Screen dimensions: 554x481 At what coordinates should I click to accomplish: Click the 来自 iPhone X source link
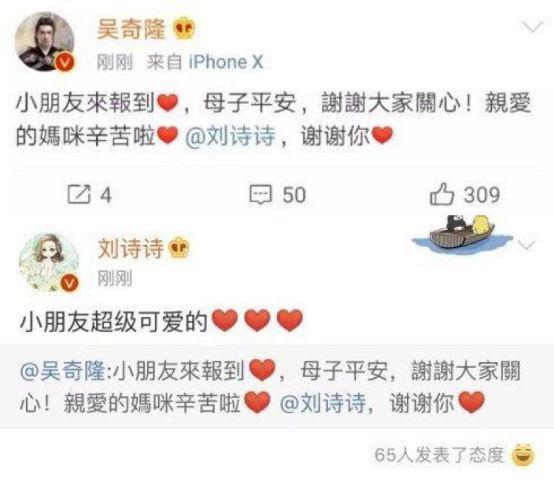pos(205,62)
